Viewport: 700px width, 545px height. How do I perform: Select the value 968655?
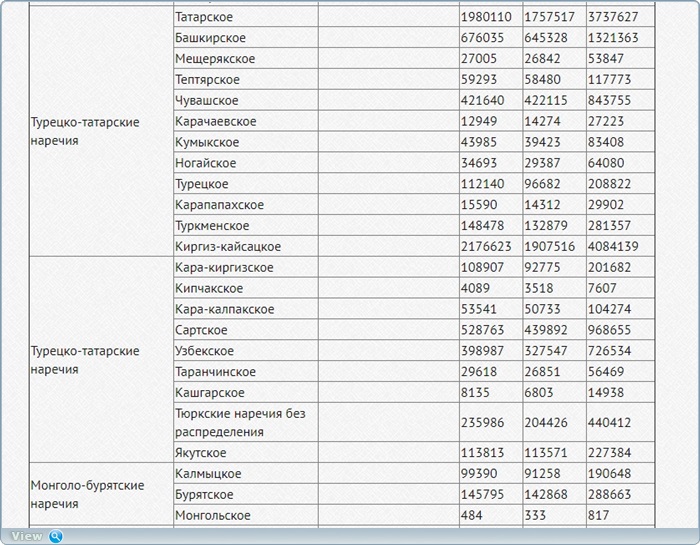pyautogui.click(x=609, y=330)
